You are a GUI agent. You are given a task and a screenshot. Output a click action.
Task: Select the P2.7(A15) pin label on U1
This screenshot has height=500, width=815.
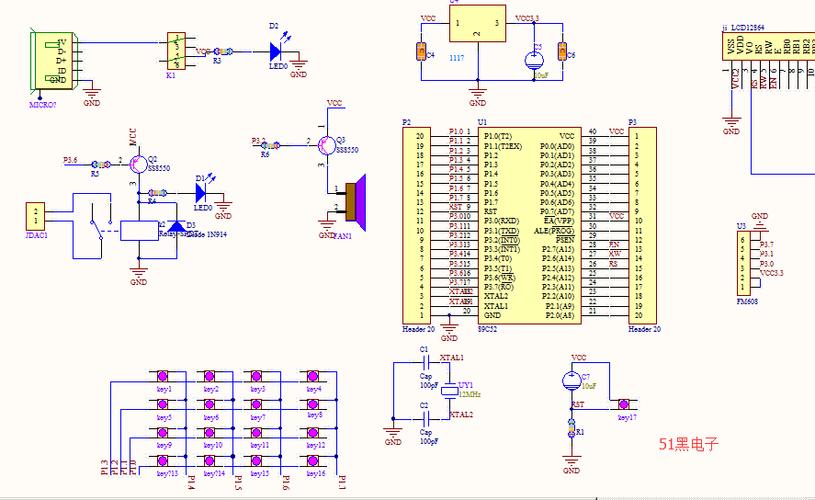[x=558, y=249]
